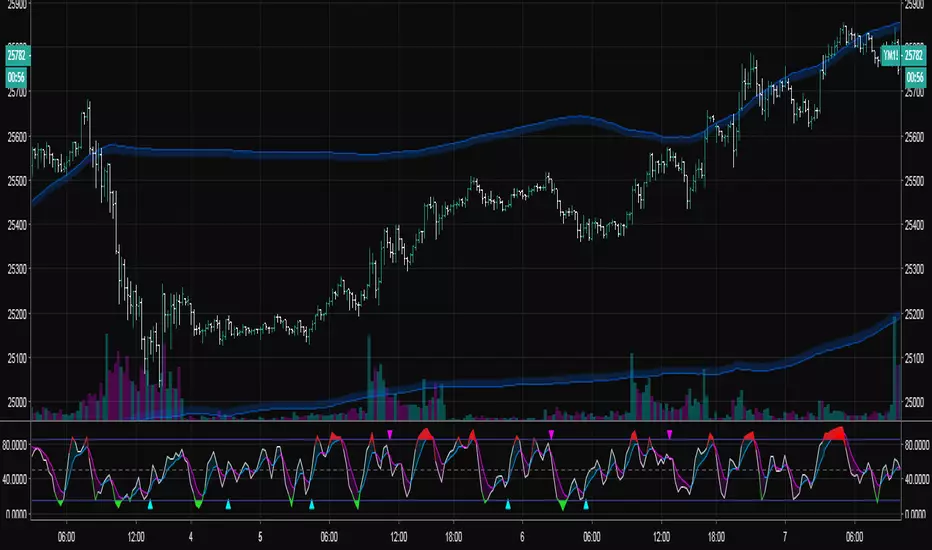The width and height of the screenshot is (932, 550).
Task: Click cyan up-arrow marker between dates 6 and 7
Action: click(585, 505)
